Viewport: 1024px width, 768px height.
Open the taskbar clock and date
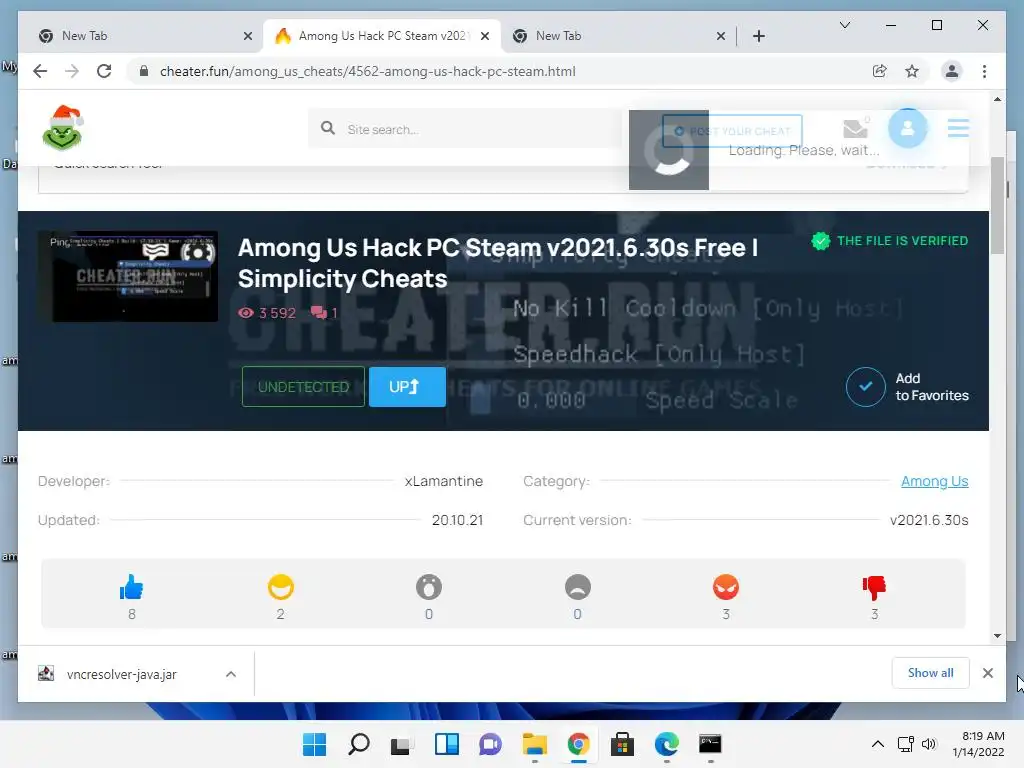(978, 744)
